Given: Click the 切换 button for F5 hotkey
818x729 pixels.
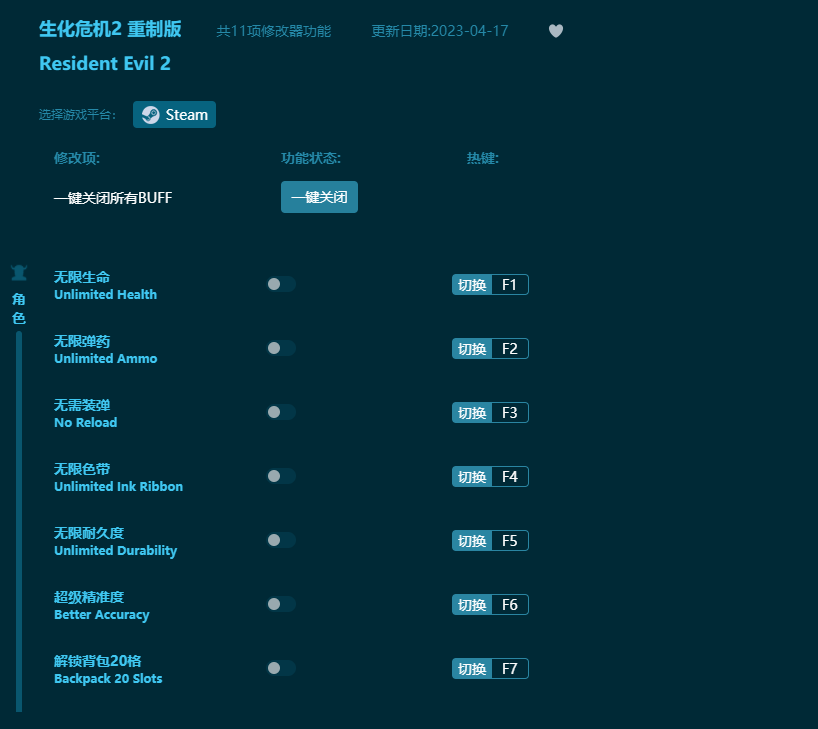Looking at the screenshot, I should coord(472,541).
